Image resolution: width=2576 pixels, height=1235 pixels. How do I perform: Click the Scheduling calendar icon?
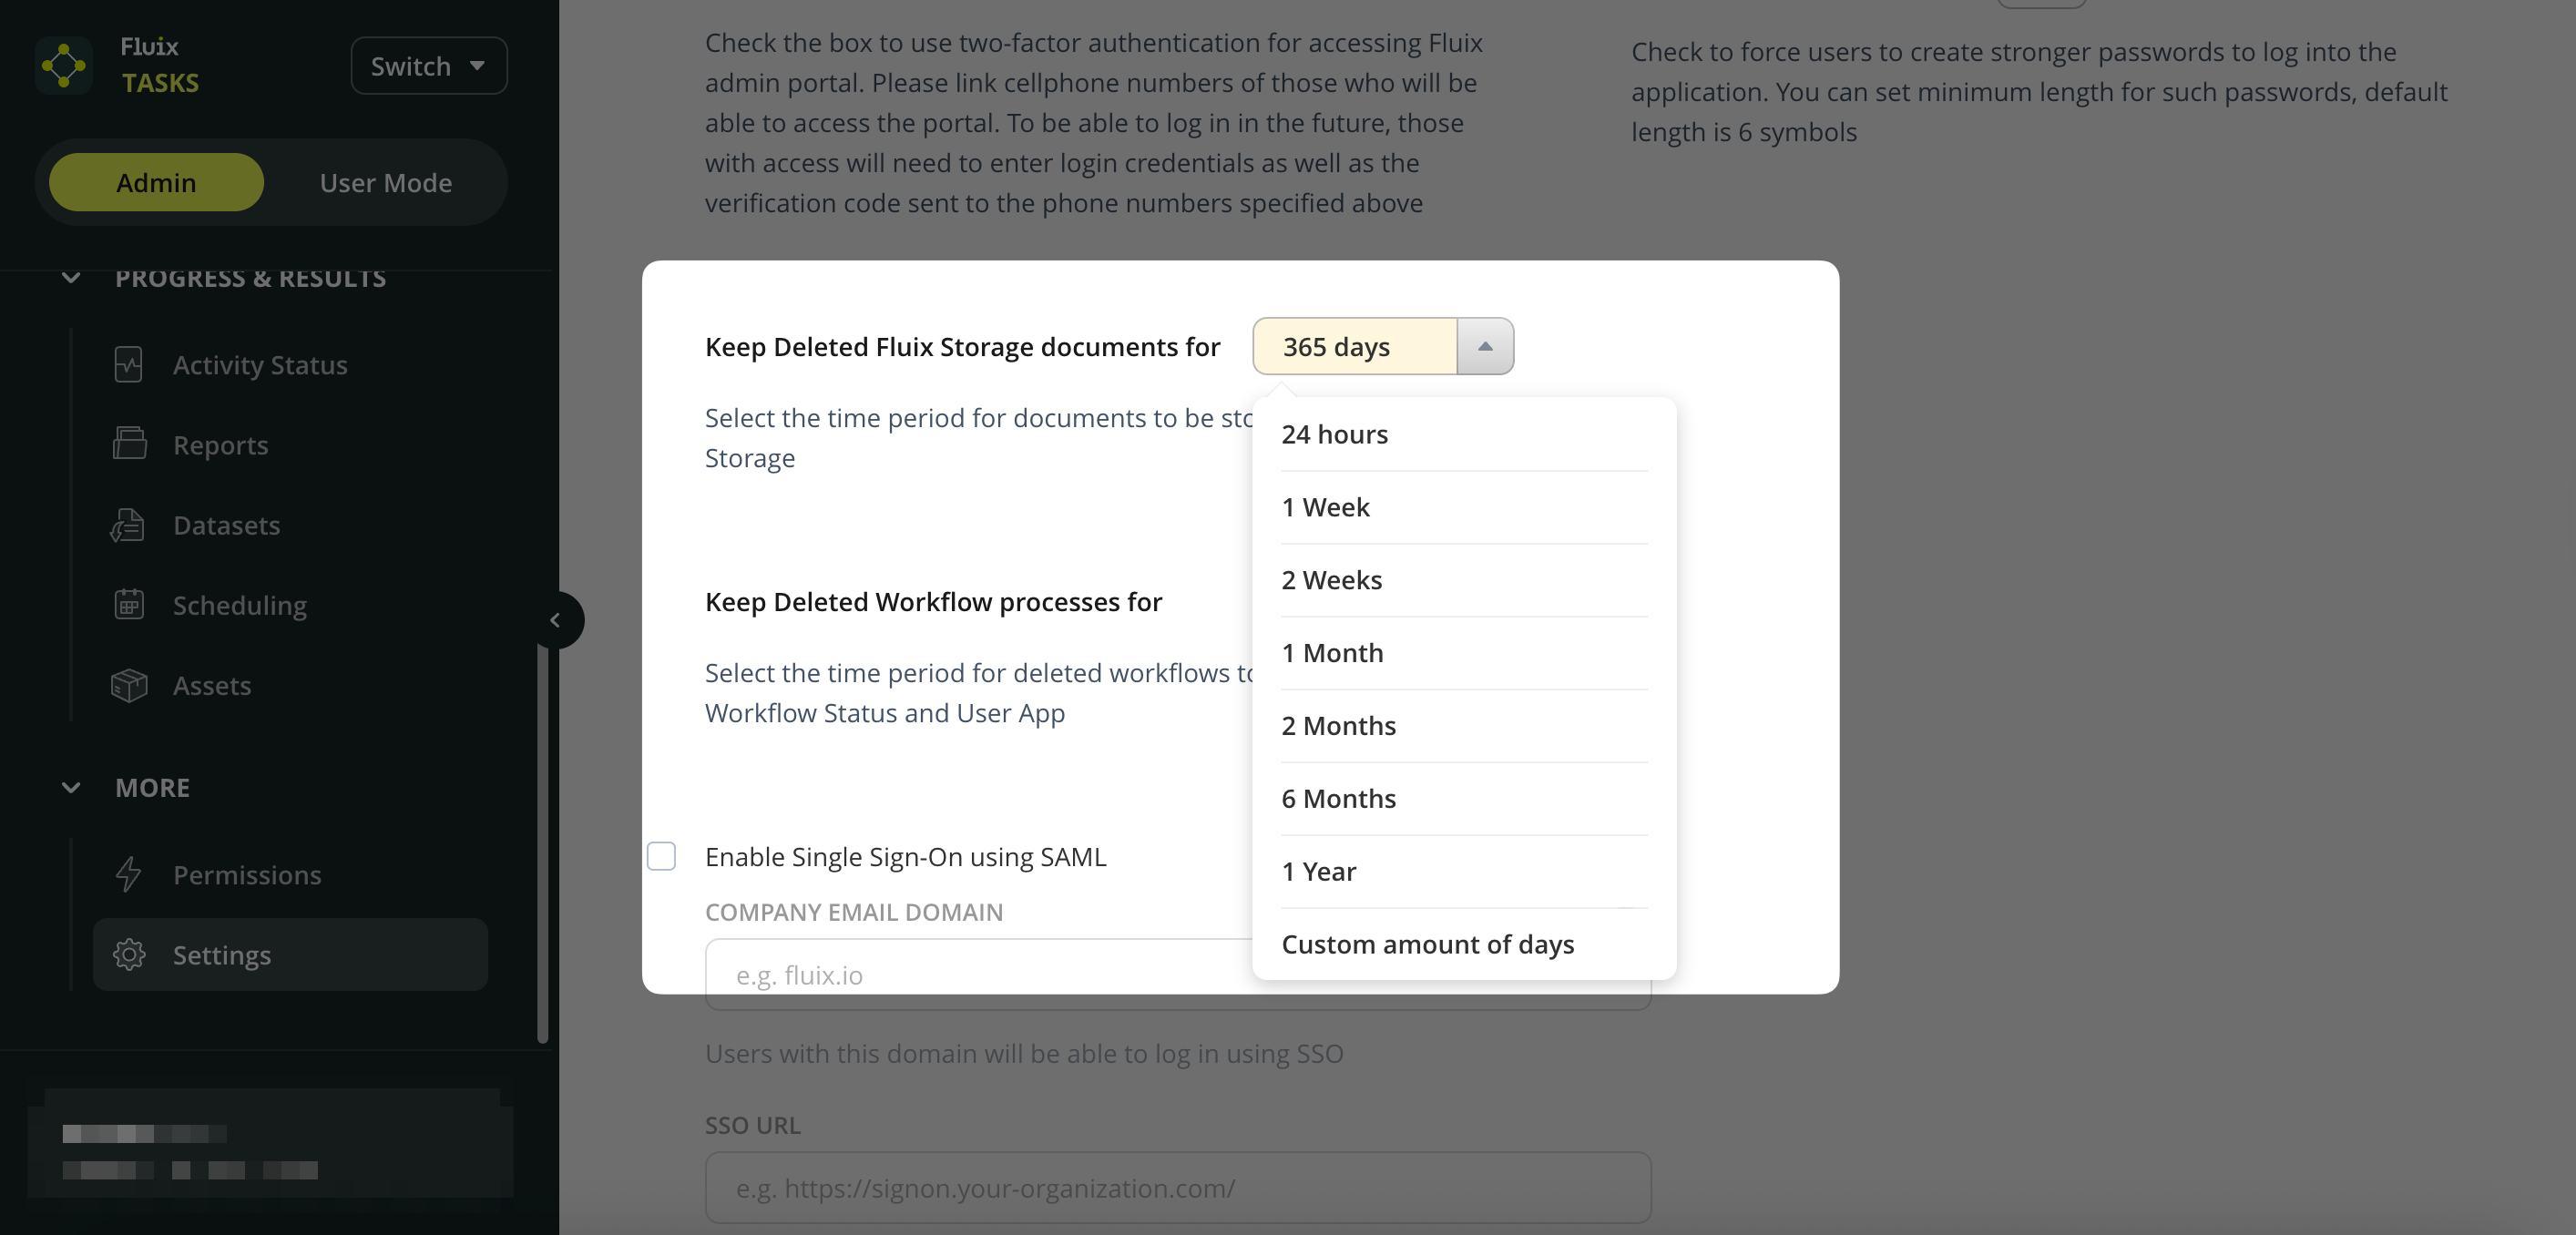129,605
